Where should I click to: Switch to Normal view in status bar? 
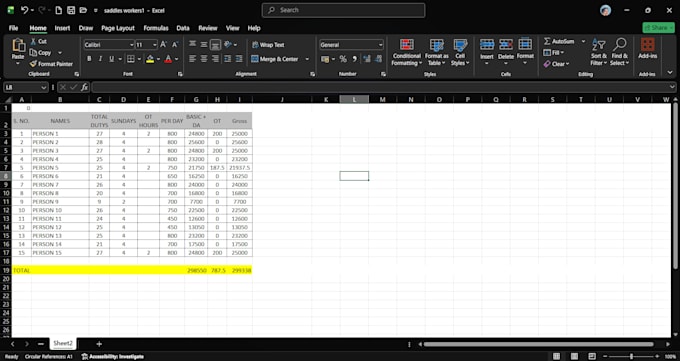coord(556,356)
